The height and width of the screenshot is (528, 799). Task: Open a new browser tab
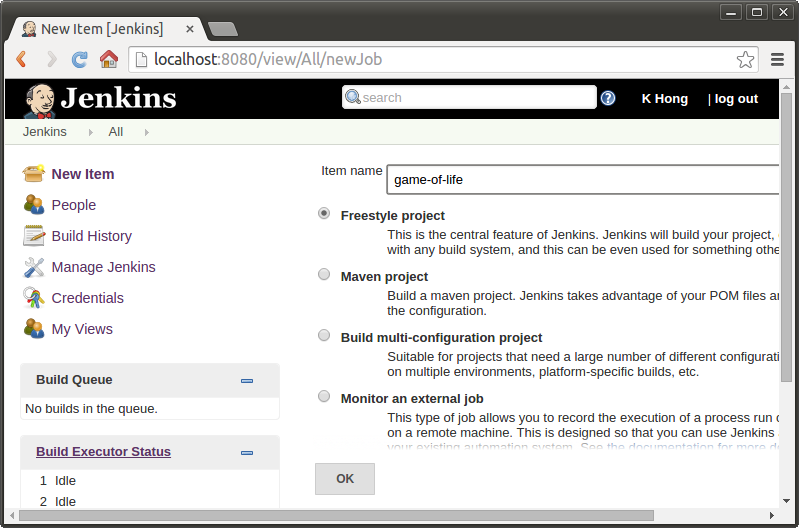(223, 30)
